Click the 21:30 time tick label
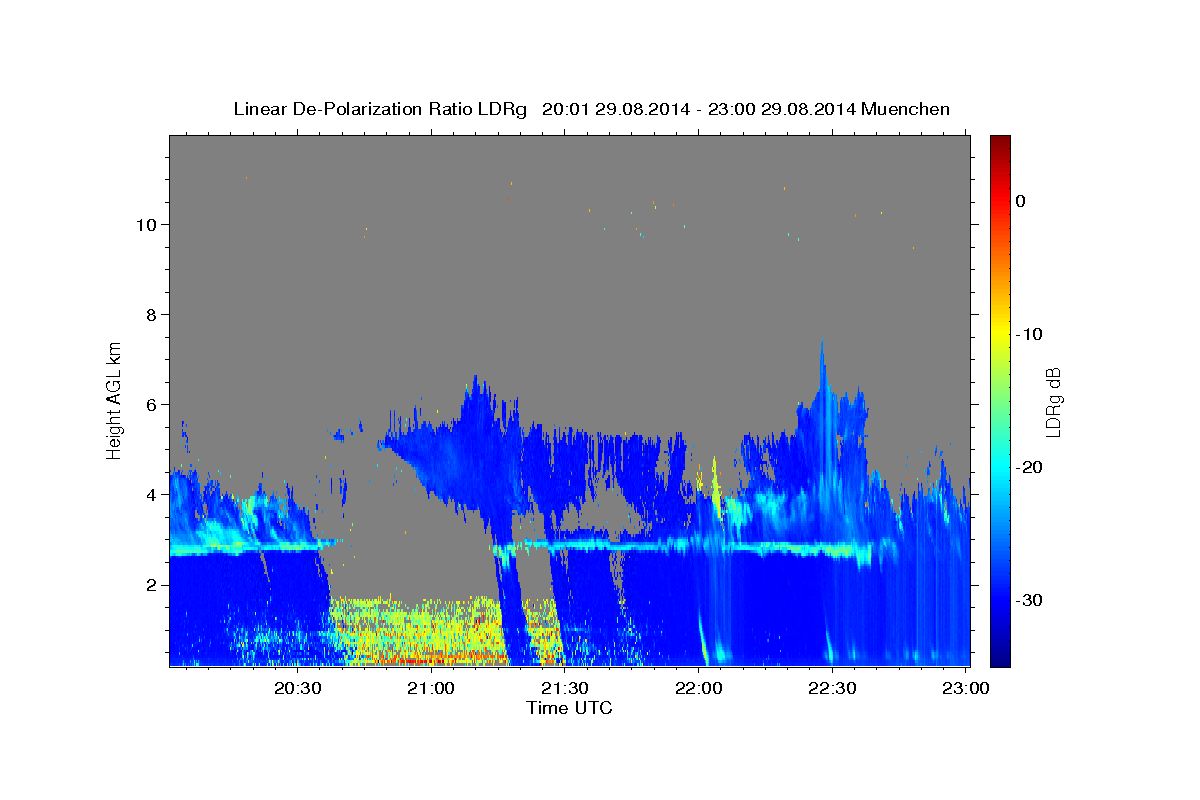1200x800 pixels. tap(564, 689)
